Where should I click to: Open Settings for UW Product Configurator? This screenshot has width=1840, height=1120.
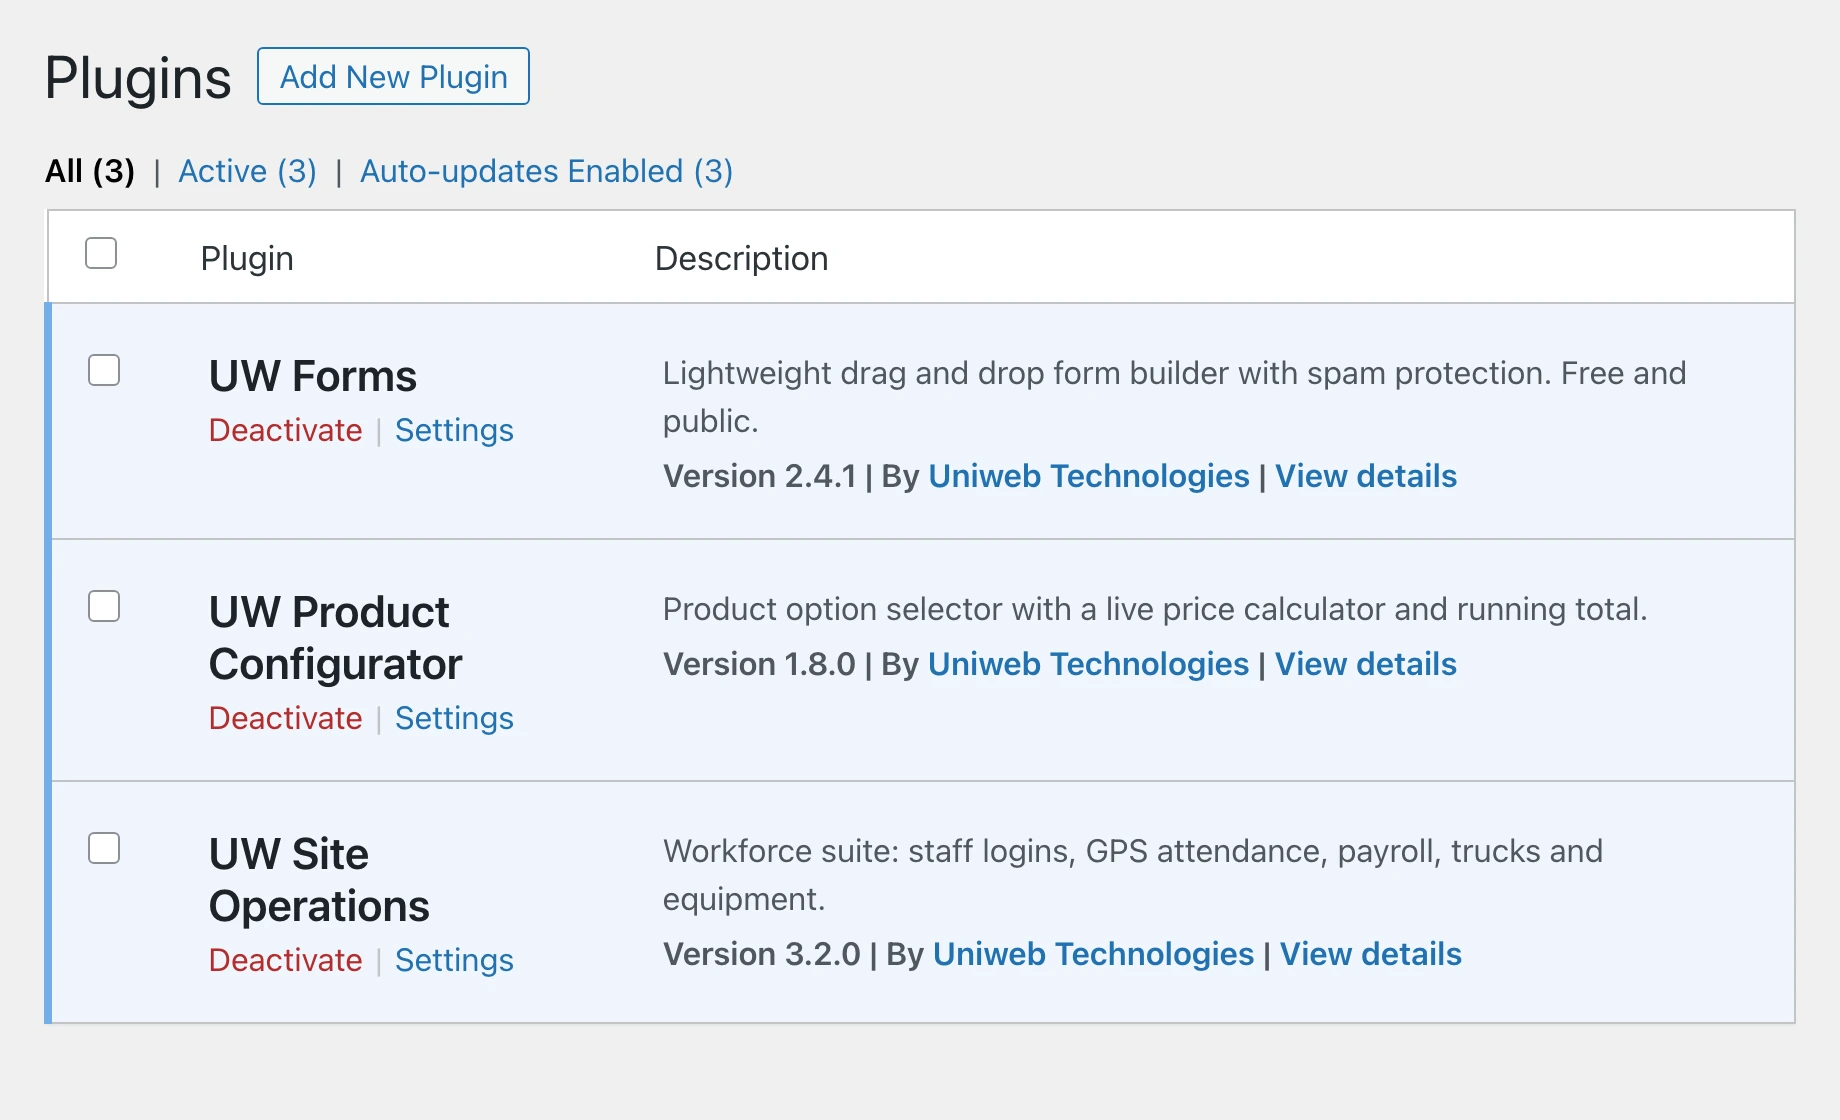(x=454, y=718)
